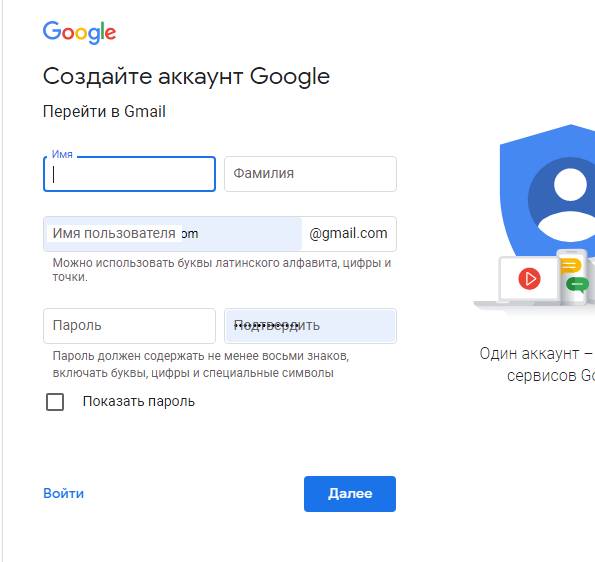This screenshot has height=562, width=595.
Task: Click the Пароль password field
Action: [129, 326]
